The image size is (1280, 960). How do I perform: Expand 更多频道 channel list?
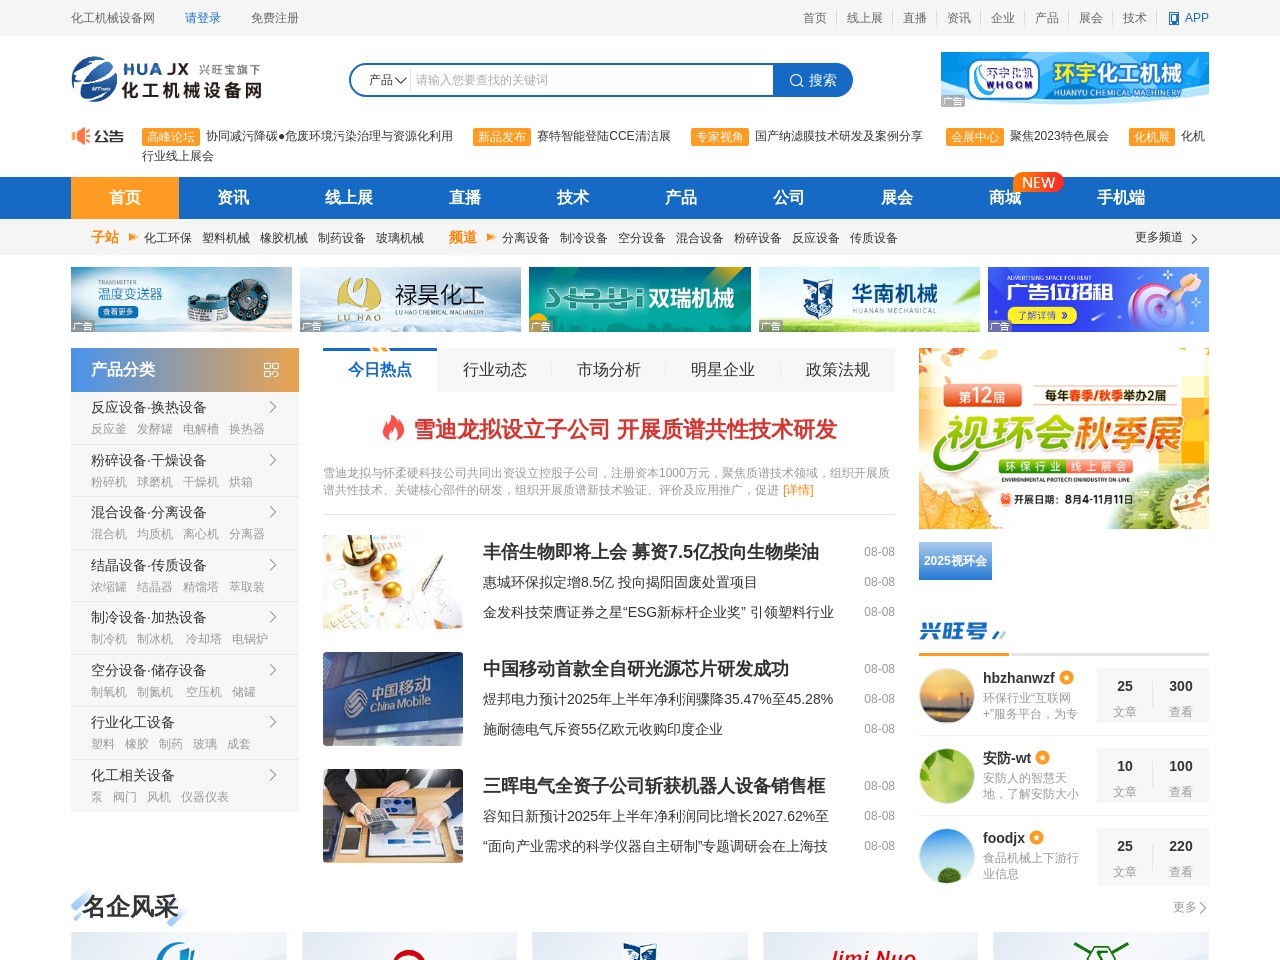click(1165, 238)
